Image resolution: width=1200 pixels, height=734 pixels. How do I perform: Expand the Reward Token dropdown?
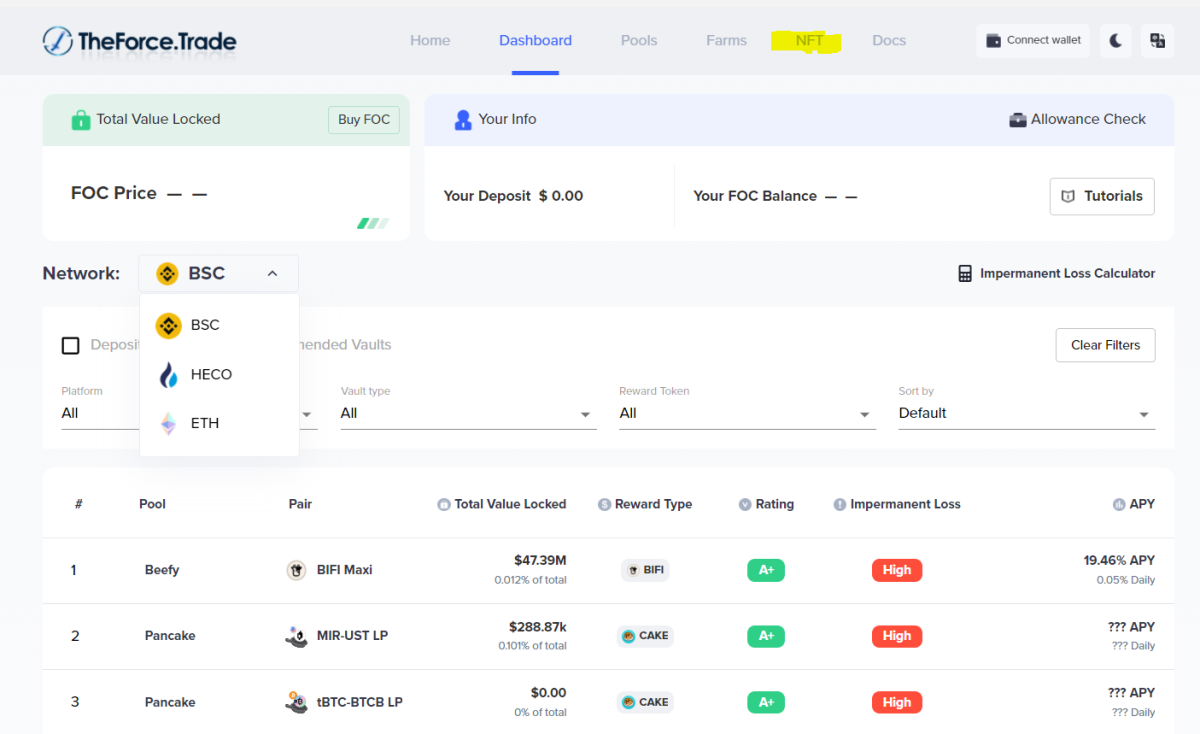[x=746, y=414]
